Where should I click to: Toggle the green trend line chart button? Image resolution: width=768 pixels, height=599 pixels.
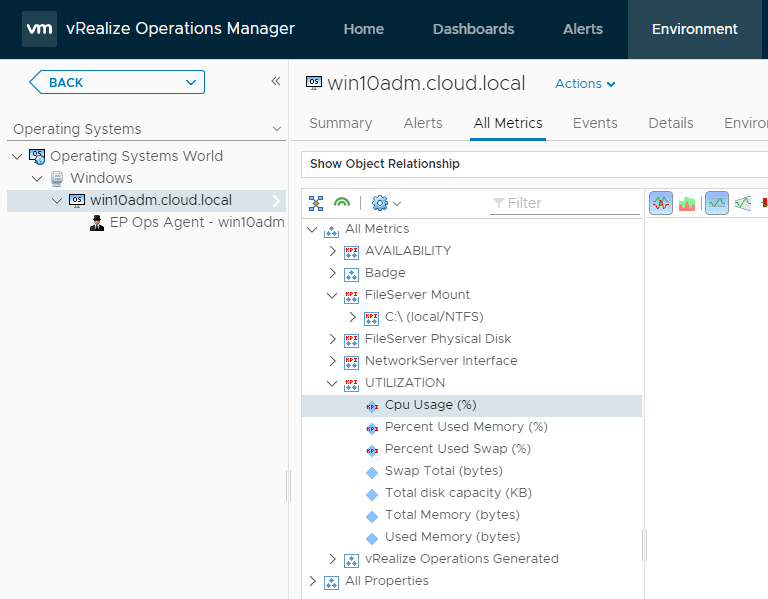tap(716, 203)
